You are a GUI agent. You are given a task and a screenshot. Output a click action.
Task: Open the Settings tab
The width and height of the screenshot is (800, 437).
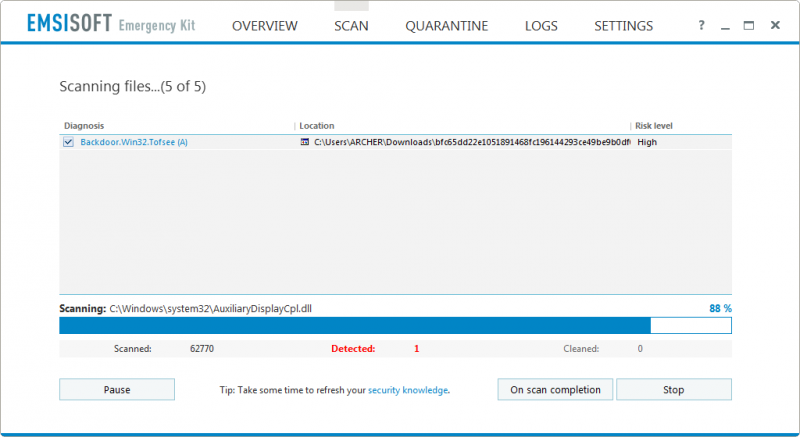pos(623,26)
